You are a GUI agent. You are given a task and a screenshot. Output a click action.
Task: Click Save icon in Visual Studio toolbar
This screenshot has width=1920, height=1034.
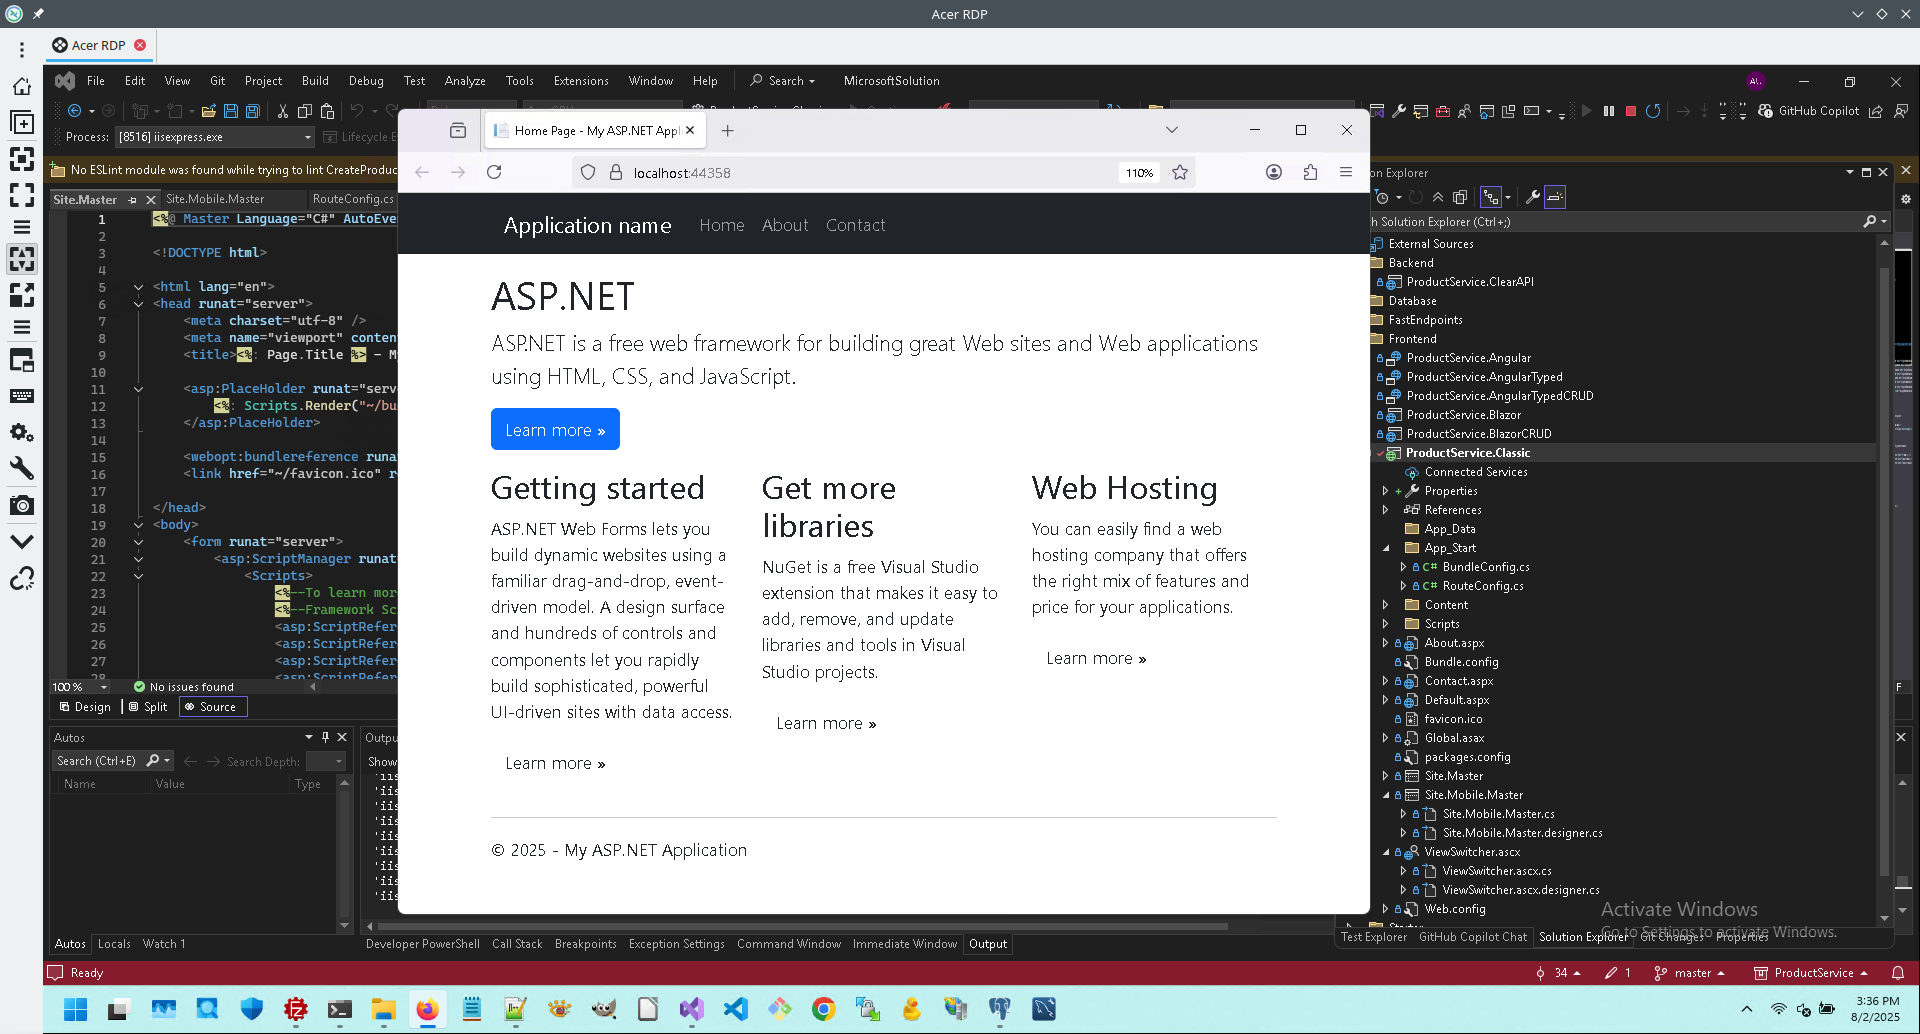click(x=231, y=111)
